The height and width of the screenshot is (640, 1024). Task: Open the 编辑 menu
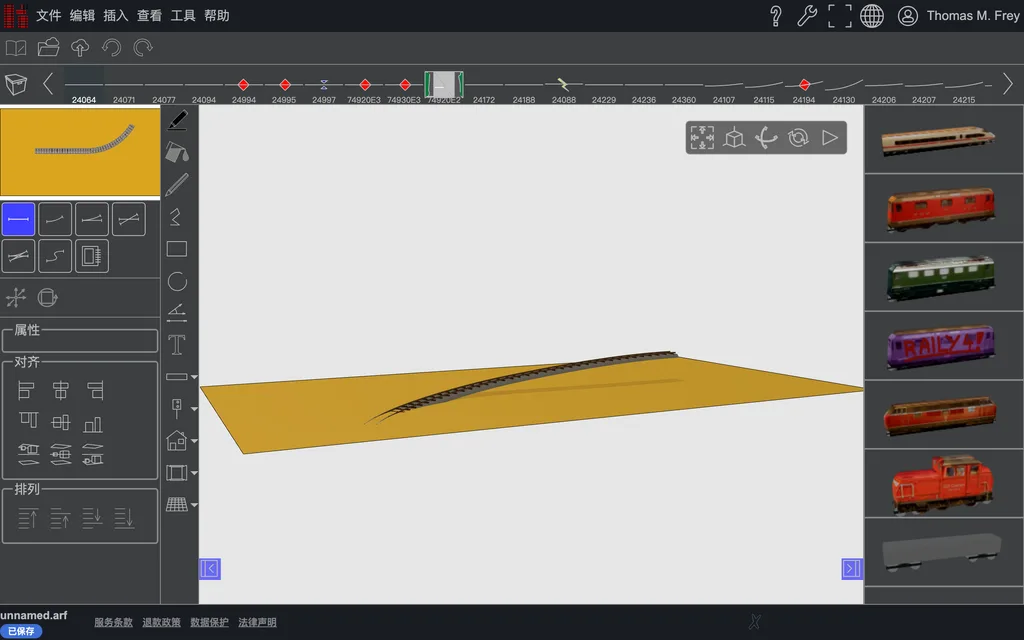click(82, 16)
